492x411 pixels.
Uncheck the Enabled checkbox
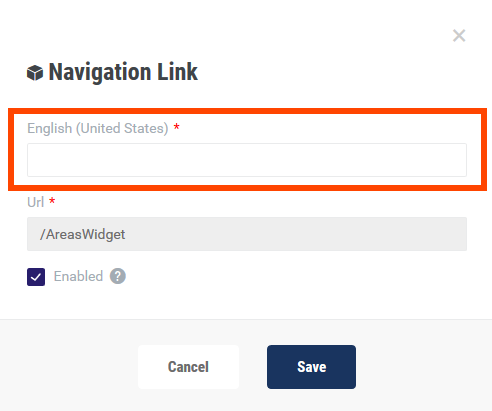point(36,277)
